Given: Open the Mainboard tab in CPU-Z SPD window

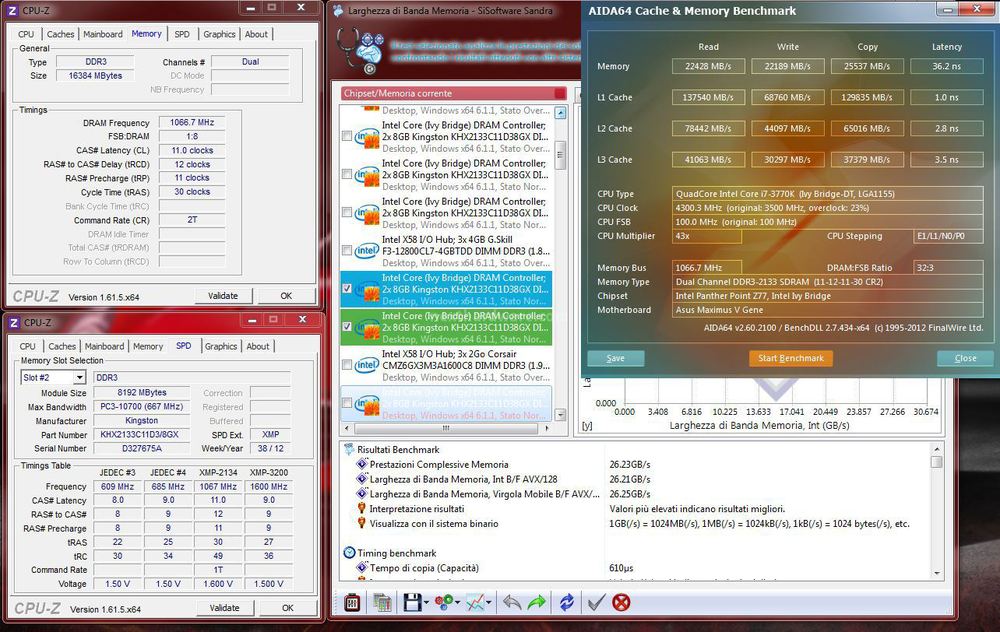Looking at the screenshot, I should tap(105, 346).
